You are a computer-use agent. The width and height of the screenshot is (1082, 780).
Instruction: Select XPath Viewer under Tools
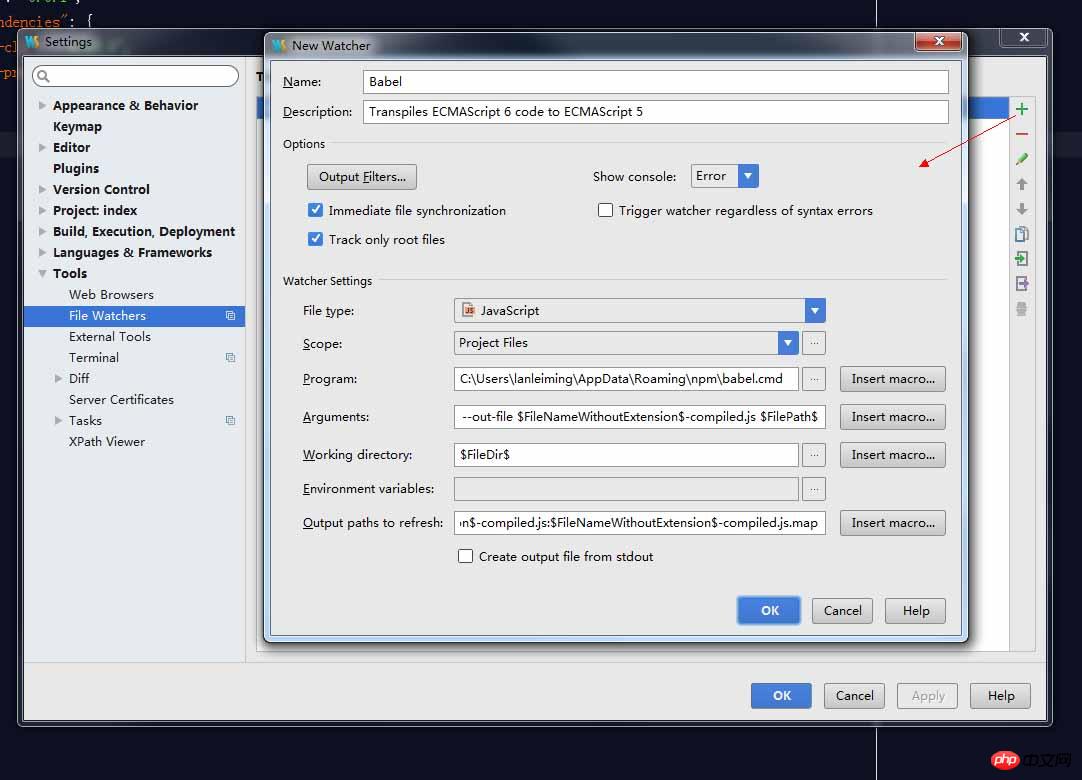pos(107,442)
